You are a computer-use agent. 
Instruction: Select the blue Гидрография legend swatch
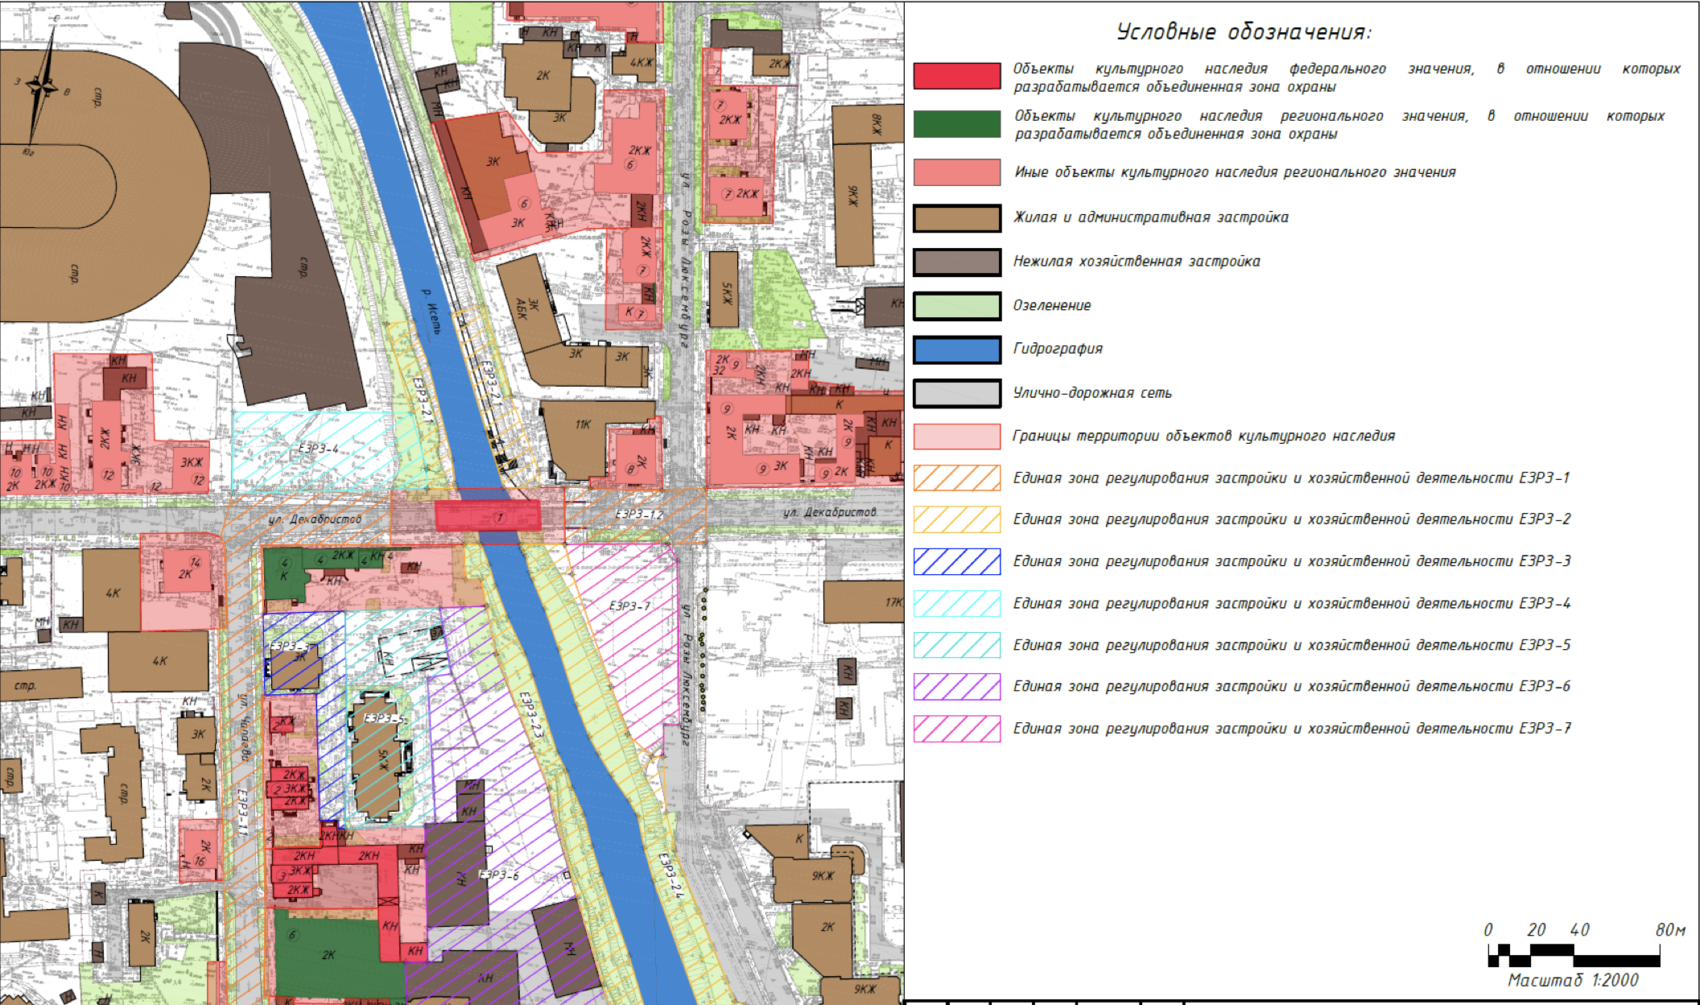[956, 349]
